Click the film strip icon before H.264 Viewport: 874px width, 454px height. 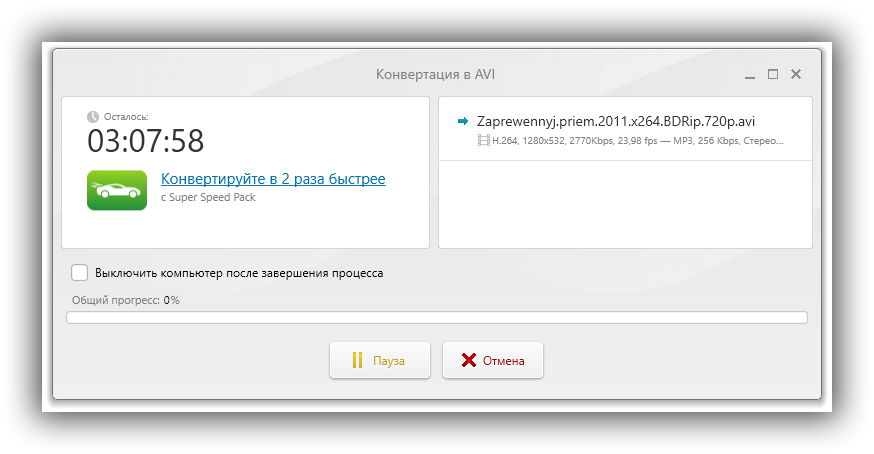(x=484, y=141)
